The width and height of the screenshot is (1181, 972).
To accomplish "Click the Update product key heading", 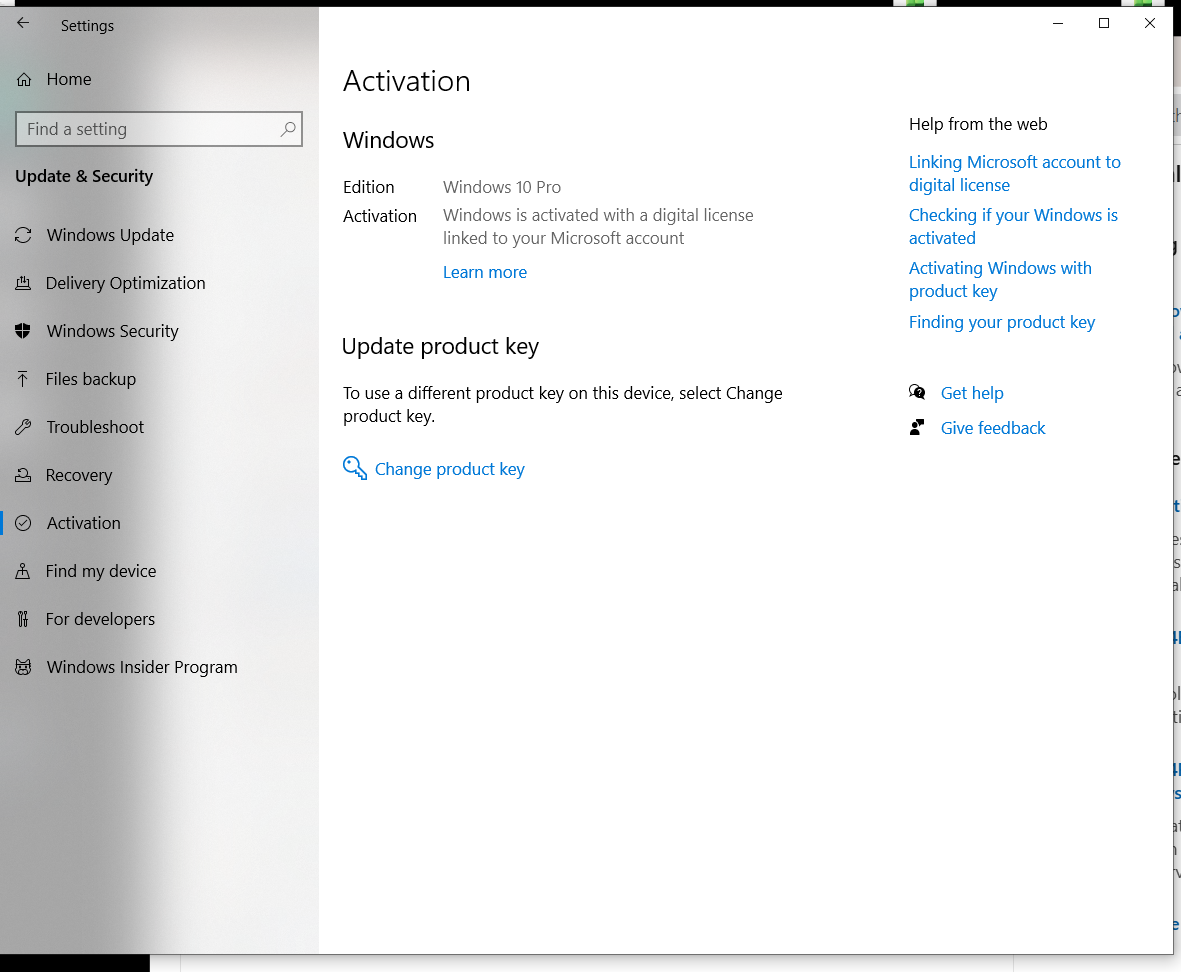I will coord(441,346).
